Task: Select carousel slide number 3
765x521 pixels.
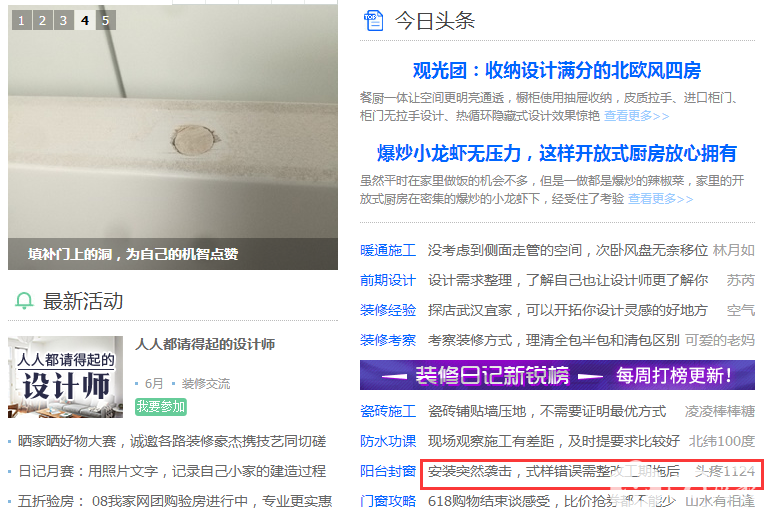Action: [x=63, y=20]
